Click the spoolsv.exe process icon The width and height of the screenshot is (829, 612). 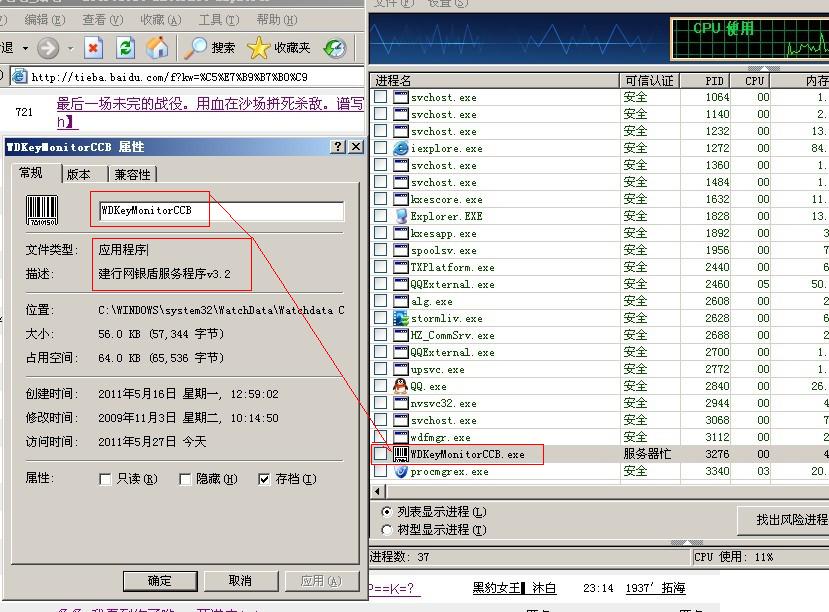[x=401, y=250]
